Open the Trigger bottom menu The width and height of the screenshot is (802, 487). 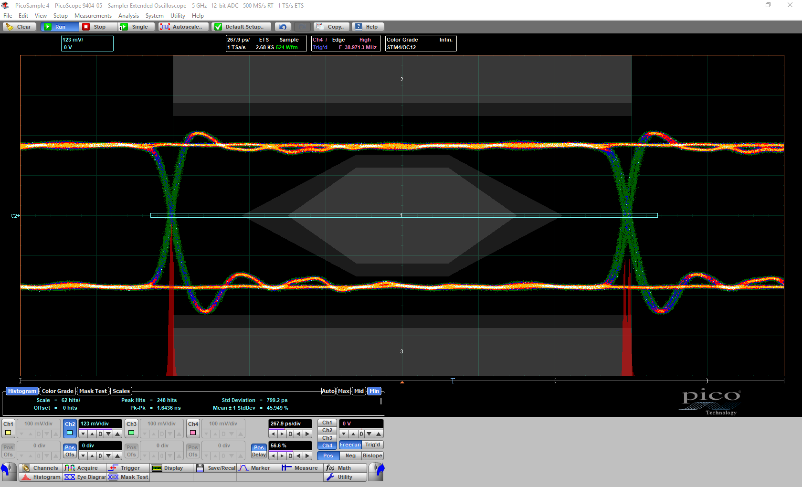[x=128, y=468]
